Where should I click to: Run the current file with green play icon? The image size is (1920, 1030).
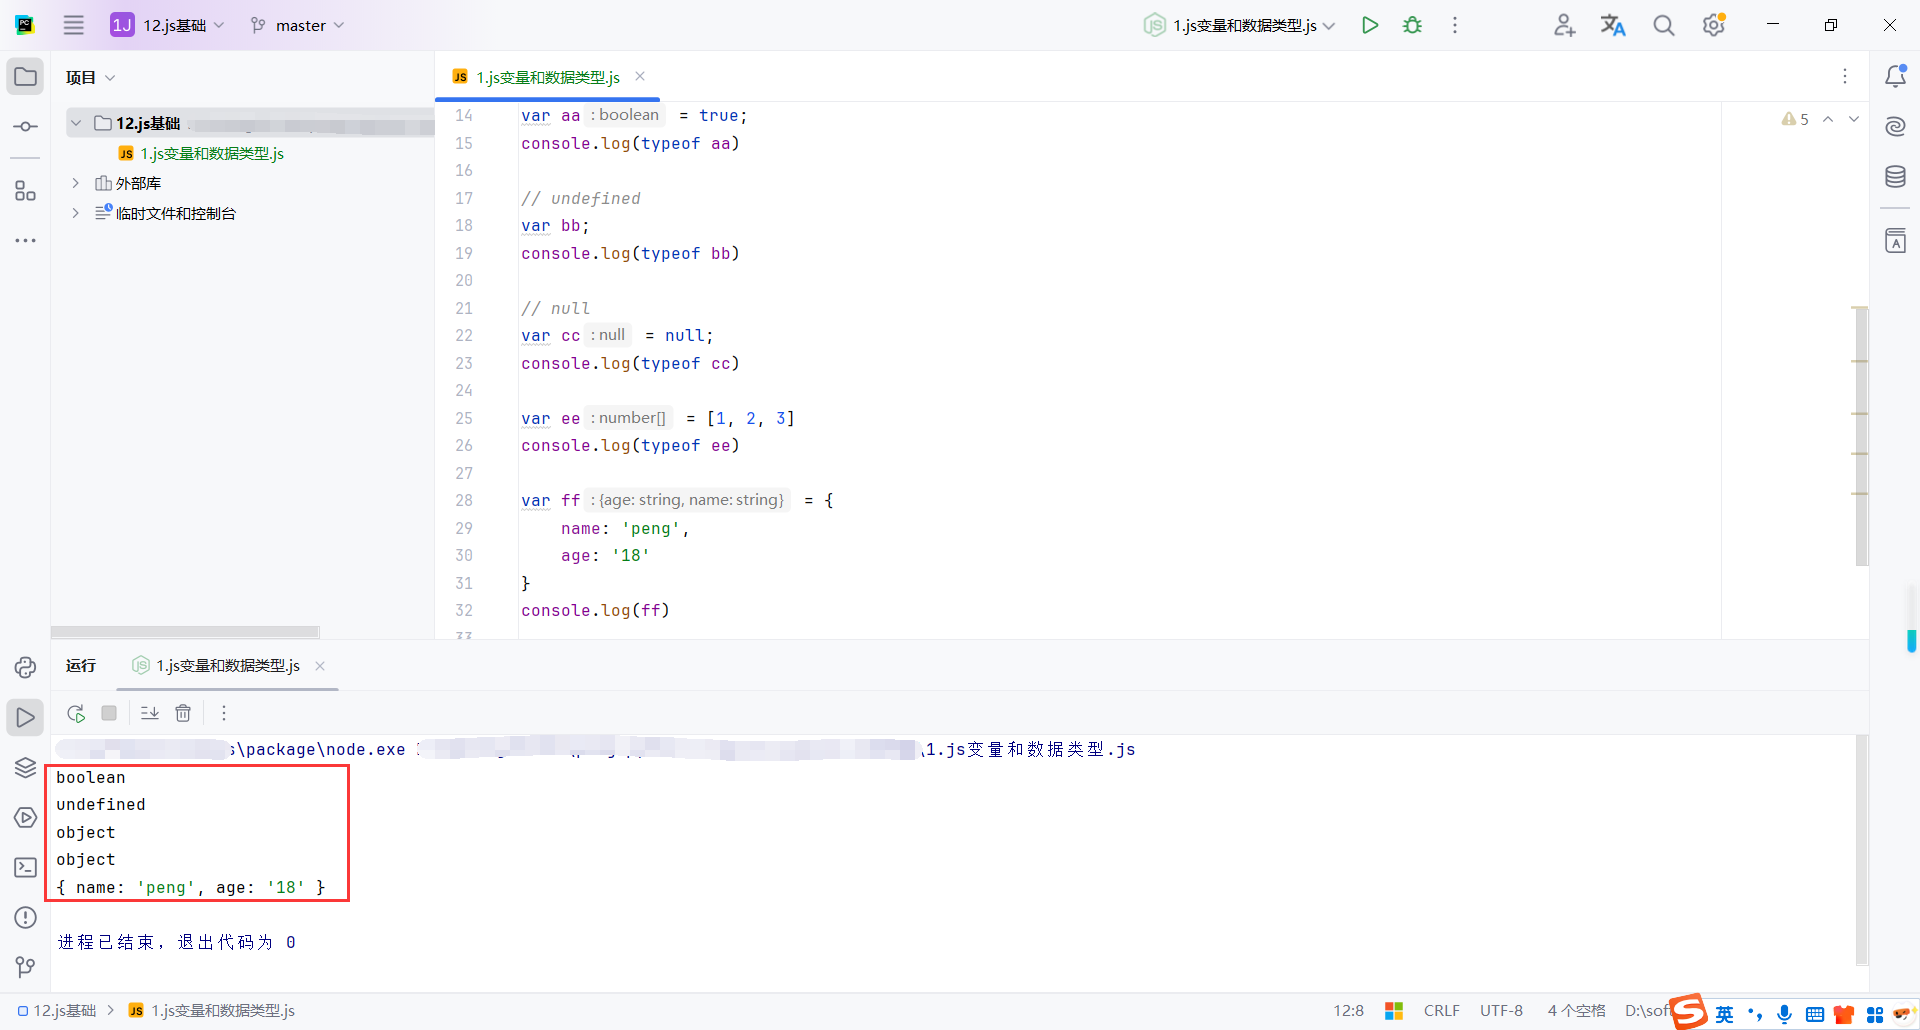1370,25
